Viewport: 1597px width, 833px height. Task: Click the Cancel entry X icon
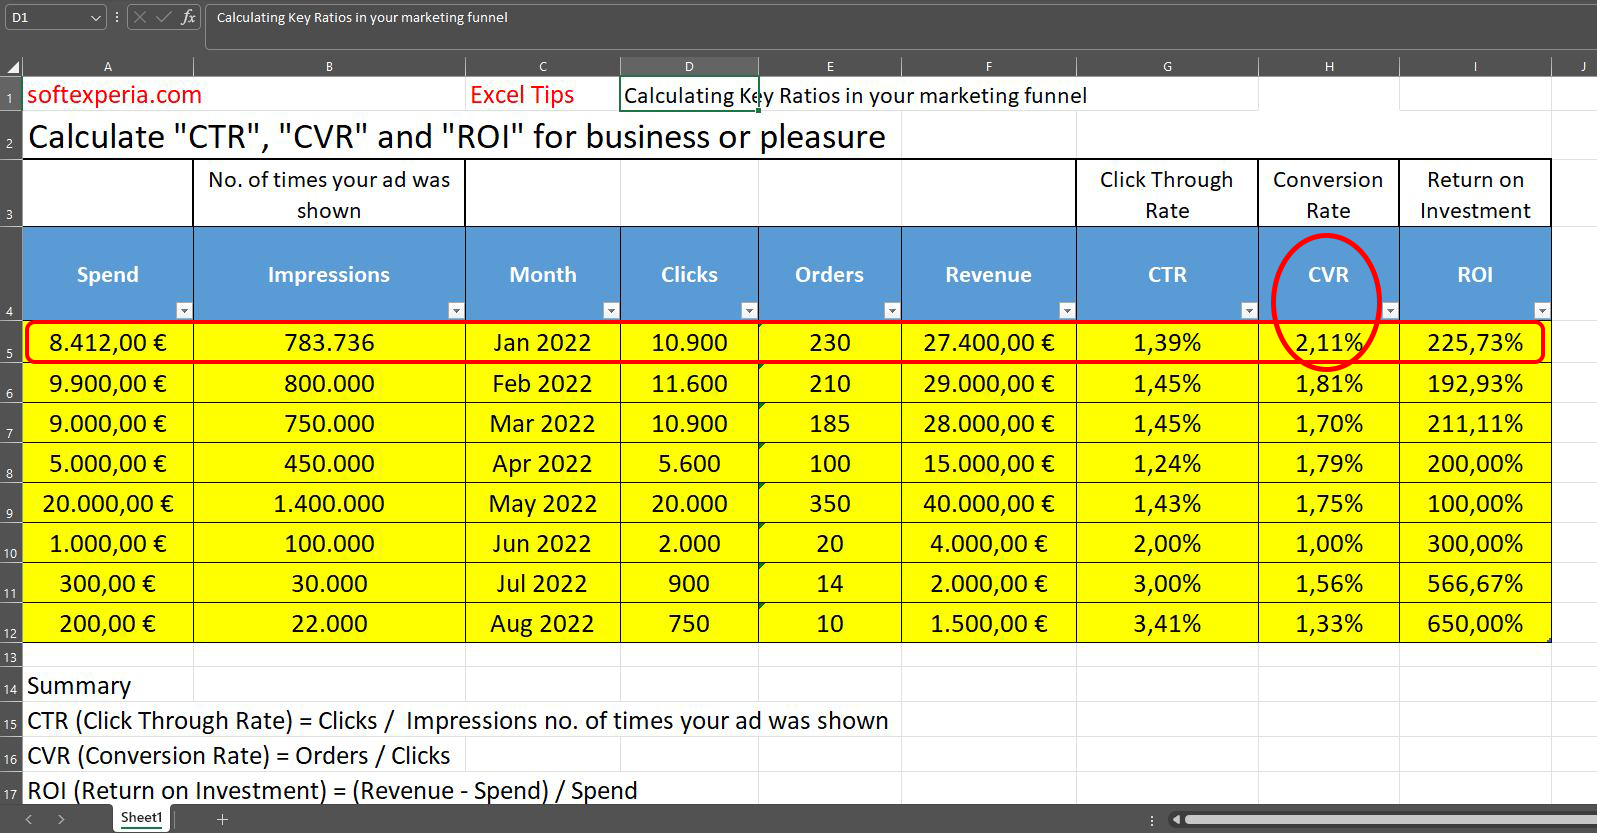(140, 18)
